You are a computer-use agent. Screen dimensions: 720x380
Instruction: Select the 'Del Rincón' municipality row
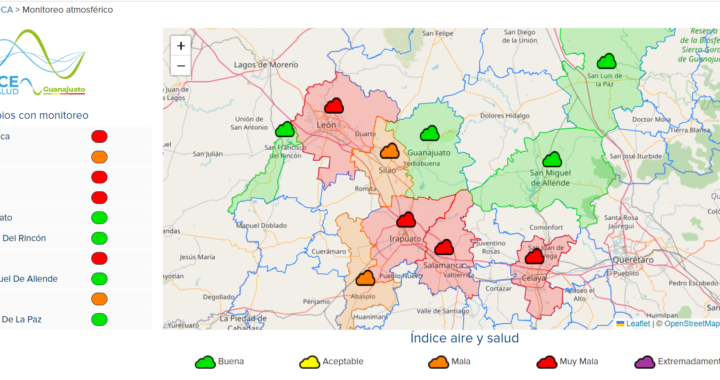click(75, 238)
